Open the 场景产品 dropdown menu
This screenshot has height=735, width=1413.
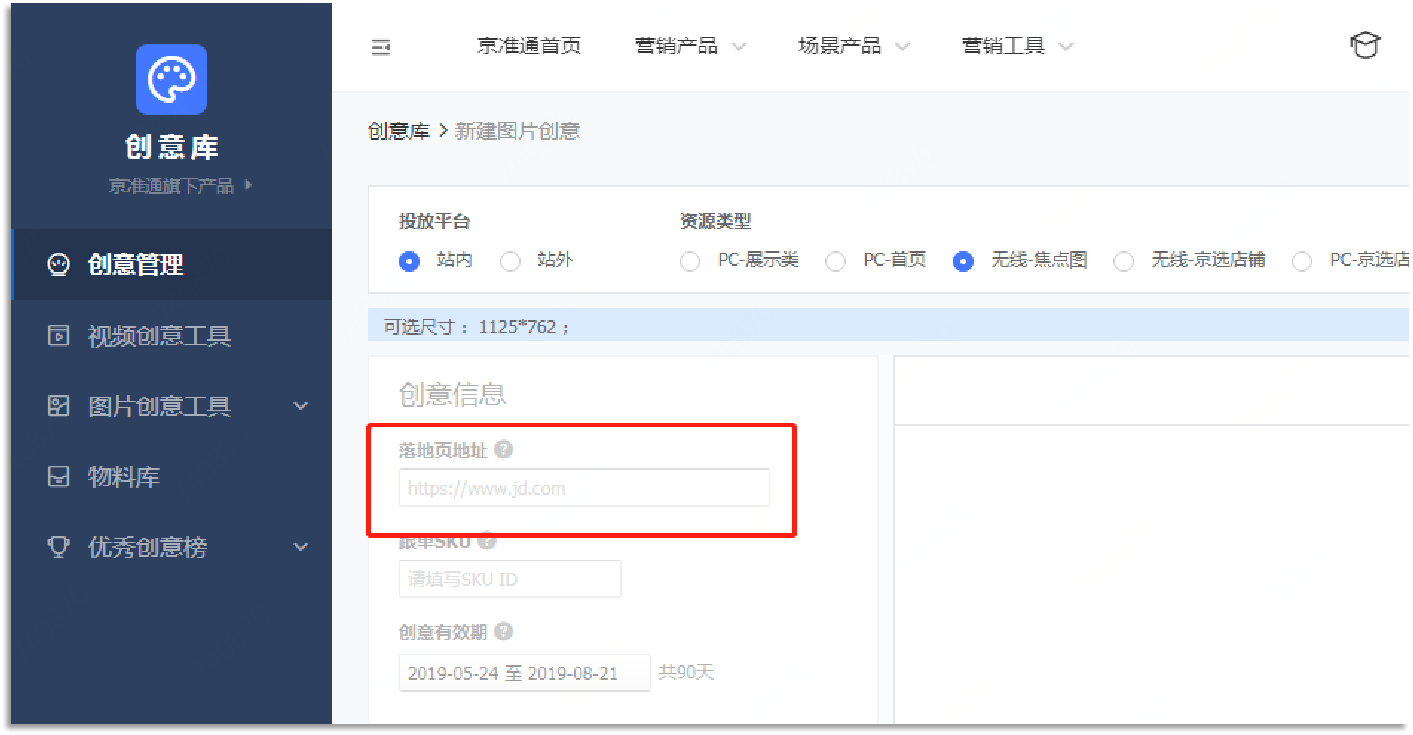pos(853,46)
